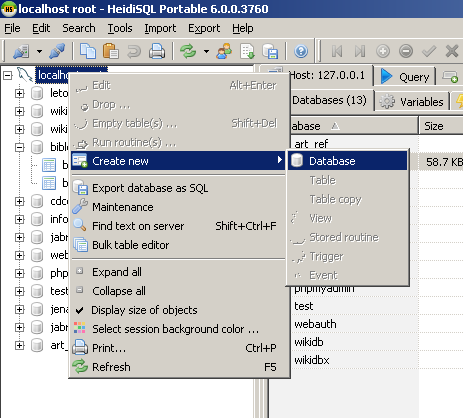The width and height of the screenshot is (463, 418).
Task: Choose Select session background color
Action: pos(177,329)
